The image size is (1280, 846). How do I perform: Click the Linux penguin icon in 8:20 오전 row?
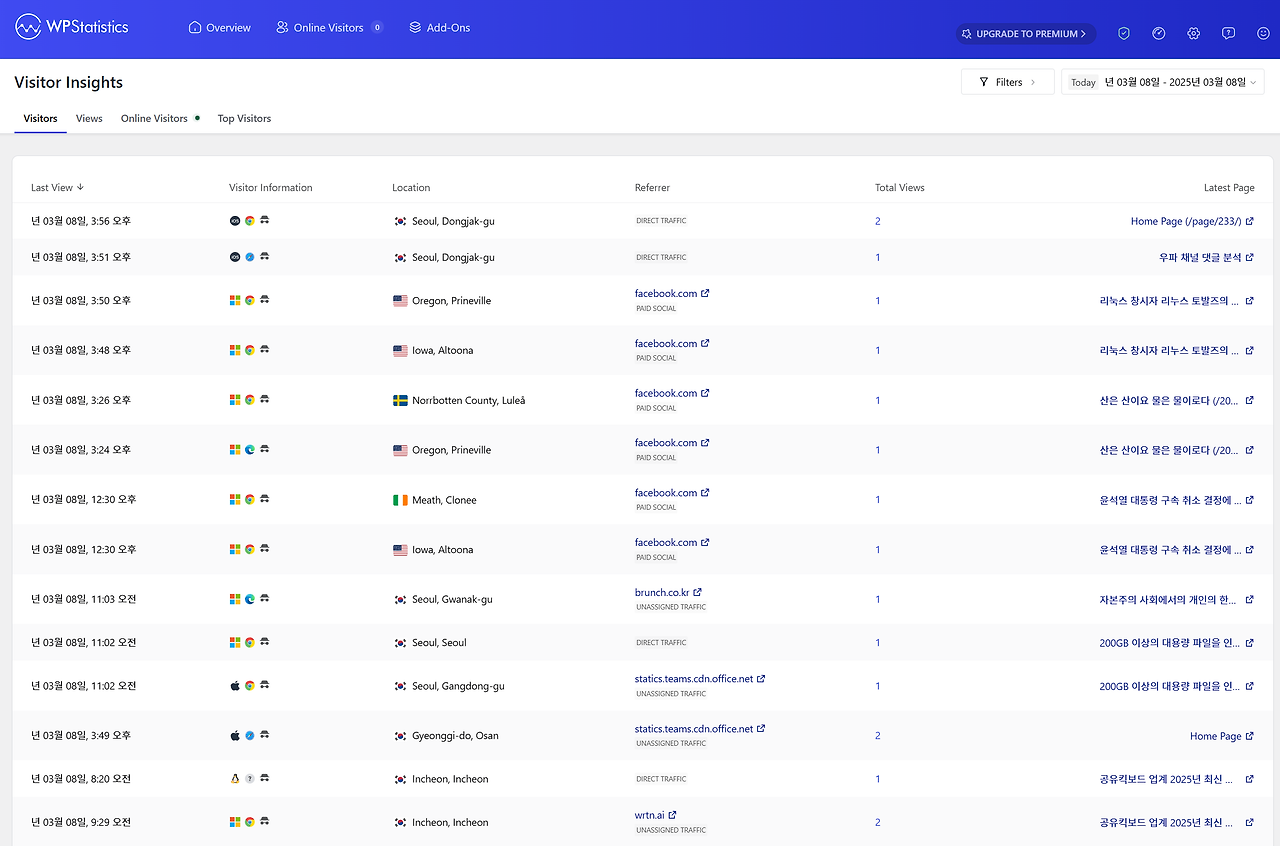(x=235, y=778)
